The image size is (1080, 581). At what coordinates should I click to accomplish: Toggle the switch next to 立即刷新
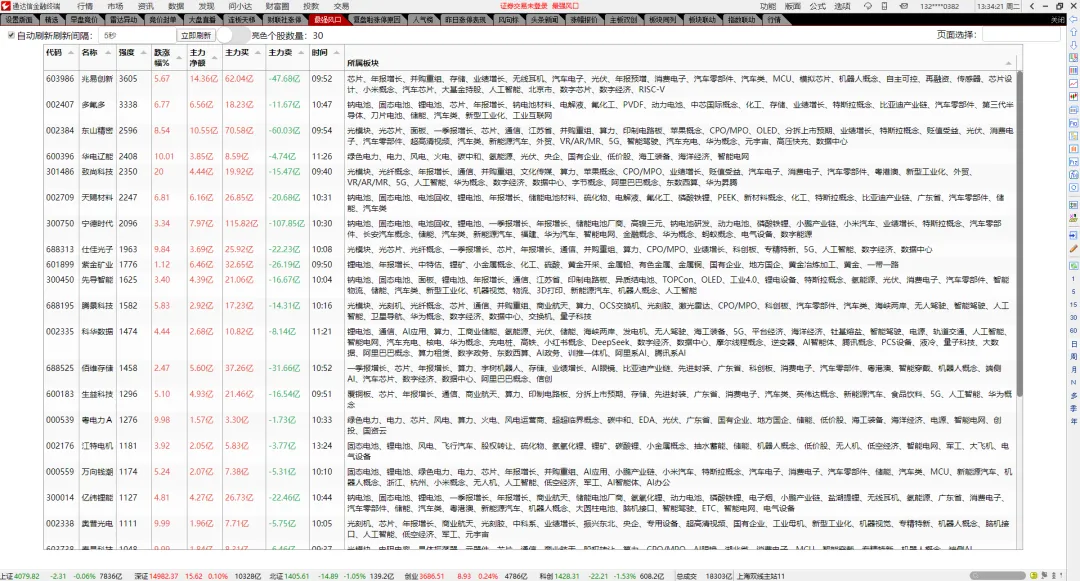[x=233, y=35]
